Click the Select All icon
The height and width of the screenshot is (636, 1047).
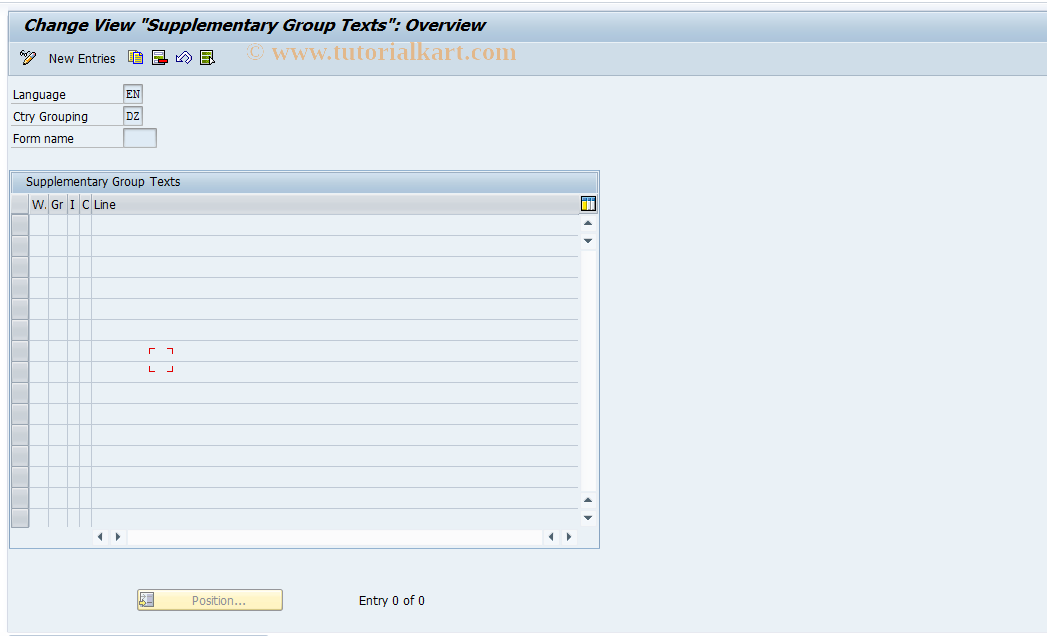tap(208, 58)
